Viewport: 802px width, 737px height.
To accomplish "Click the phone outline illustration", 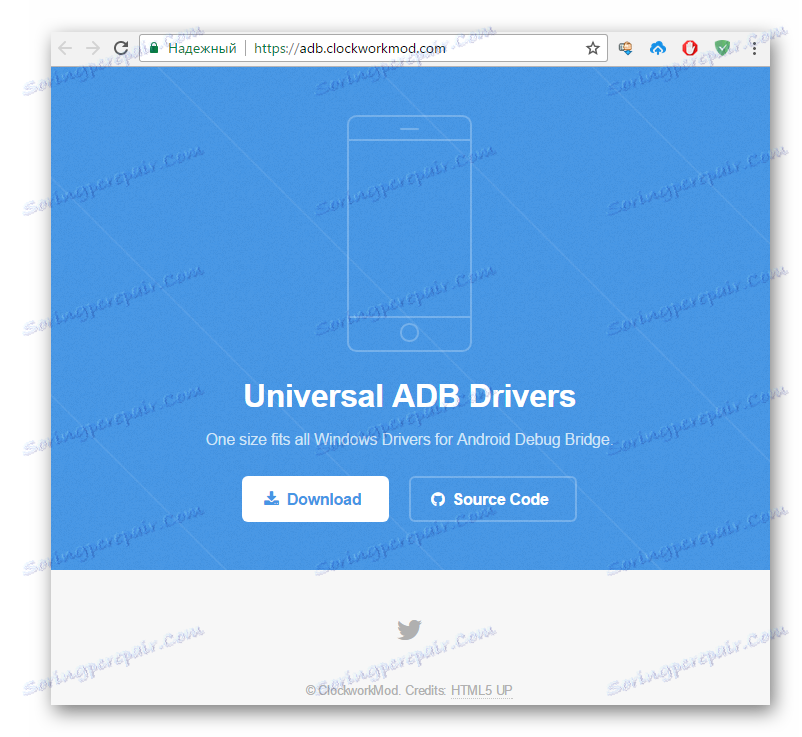I will 409,233.
